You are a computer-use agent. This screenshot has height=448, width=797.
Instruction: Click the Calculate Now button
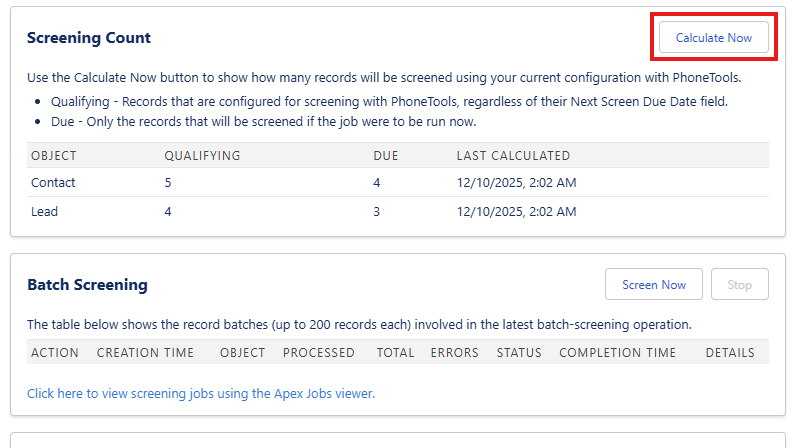pos(713,38)
